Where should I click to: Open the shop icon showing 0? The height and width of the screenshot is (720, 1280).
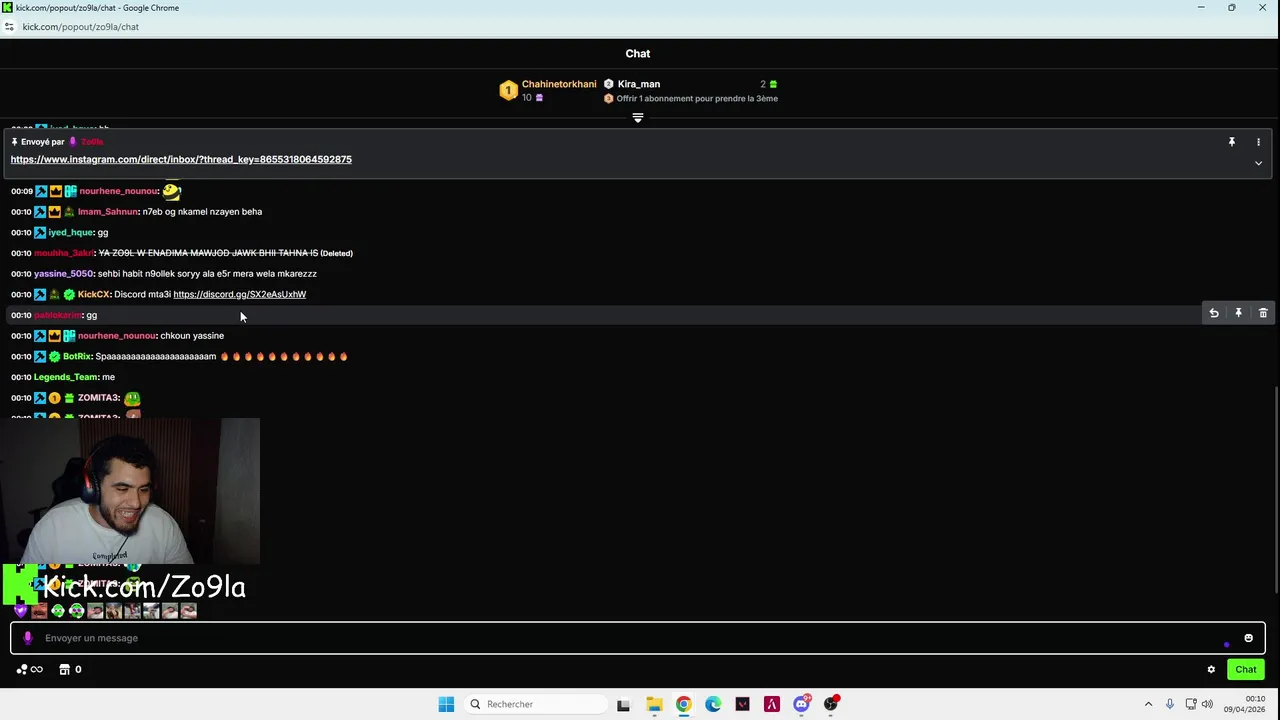click(x=70, y=670)
